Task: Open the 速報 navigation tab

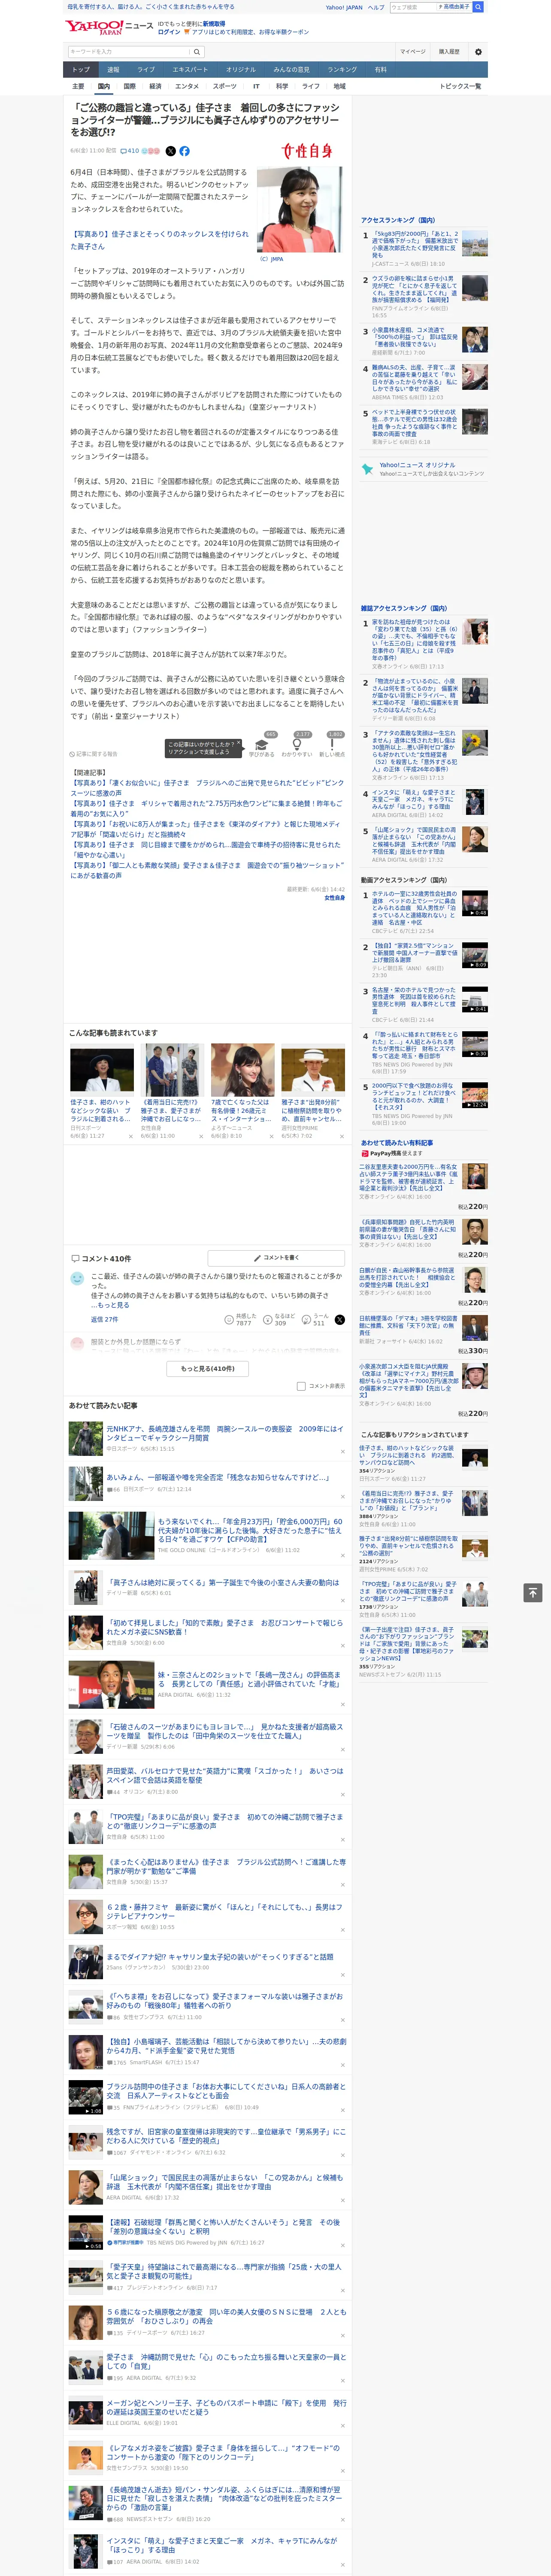Action: click(113, 69)
